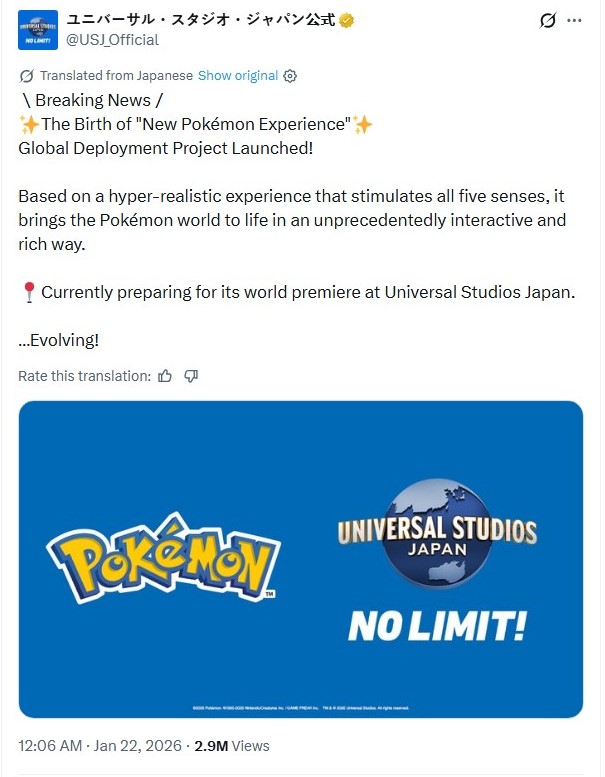The height and width of the screenshot is (777, 605).
Task: Click the gold verified badge
Action: (x=346, y=20)
